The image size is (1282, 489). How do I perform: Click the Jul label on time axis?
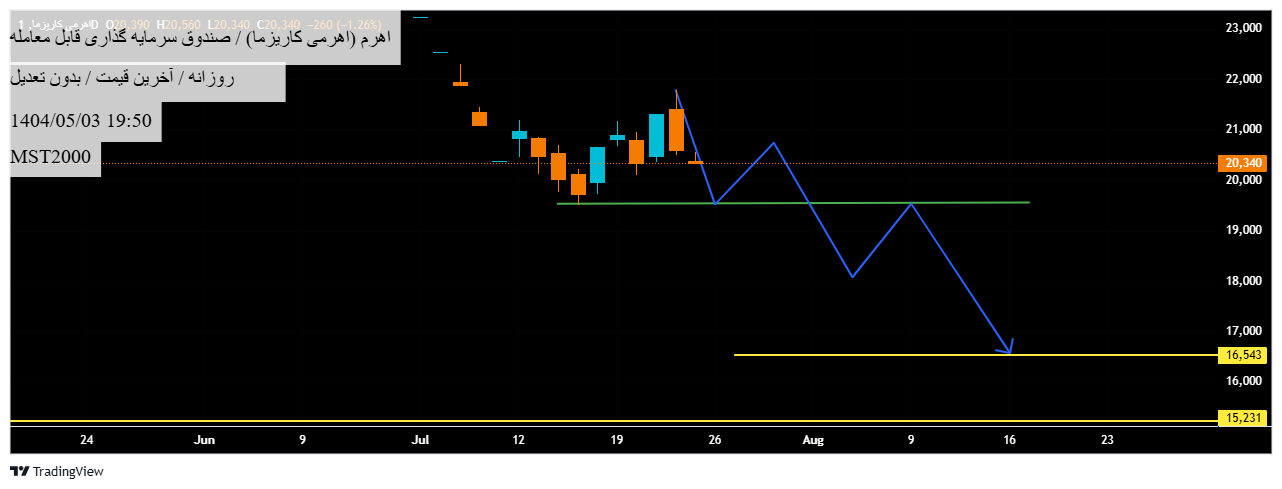click(420, 440)
